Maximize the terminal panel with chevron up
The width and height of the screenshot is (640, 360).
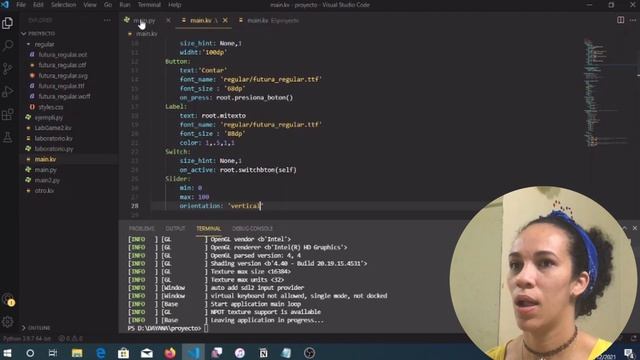(x=624, y=228)
